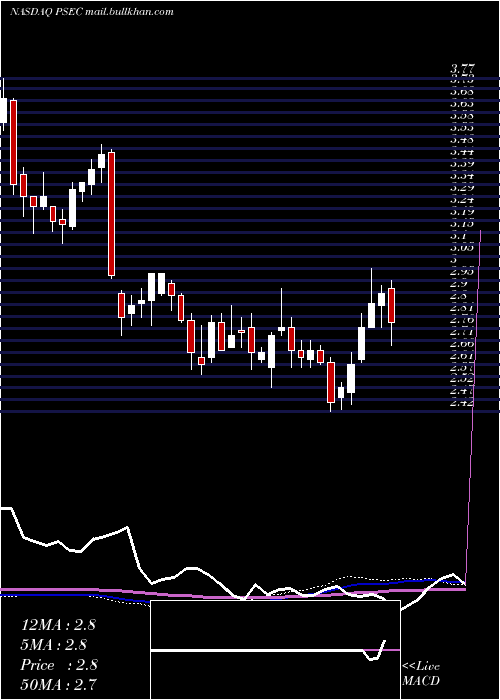Image resolution: width=500 pixels, height=700 pixels.
Task: Click the 3.19 price axis label
Action: coord(462,212)
